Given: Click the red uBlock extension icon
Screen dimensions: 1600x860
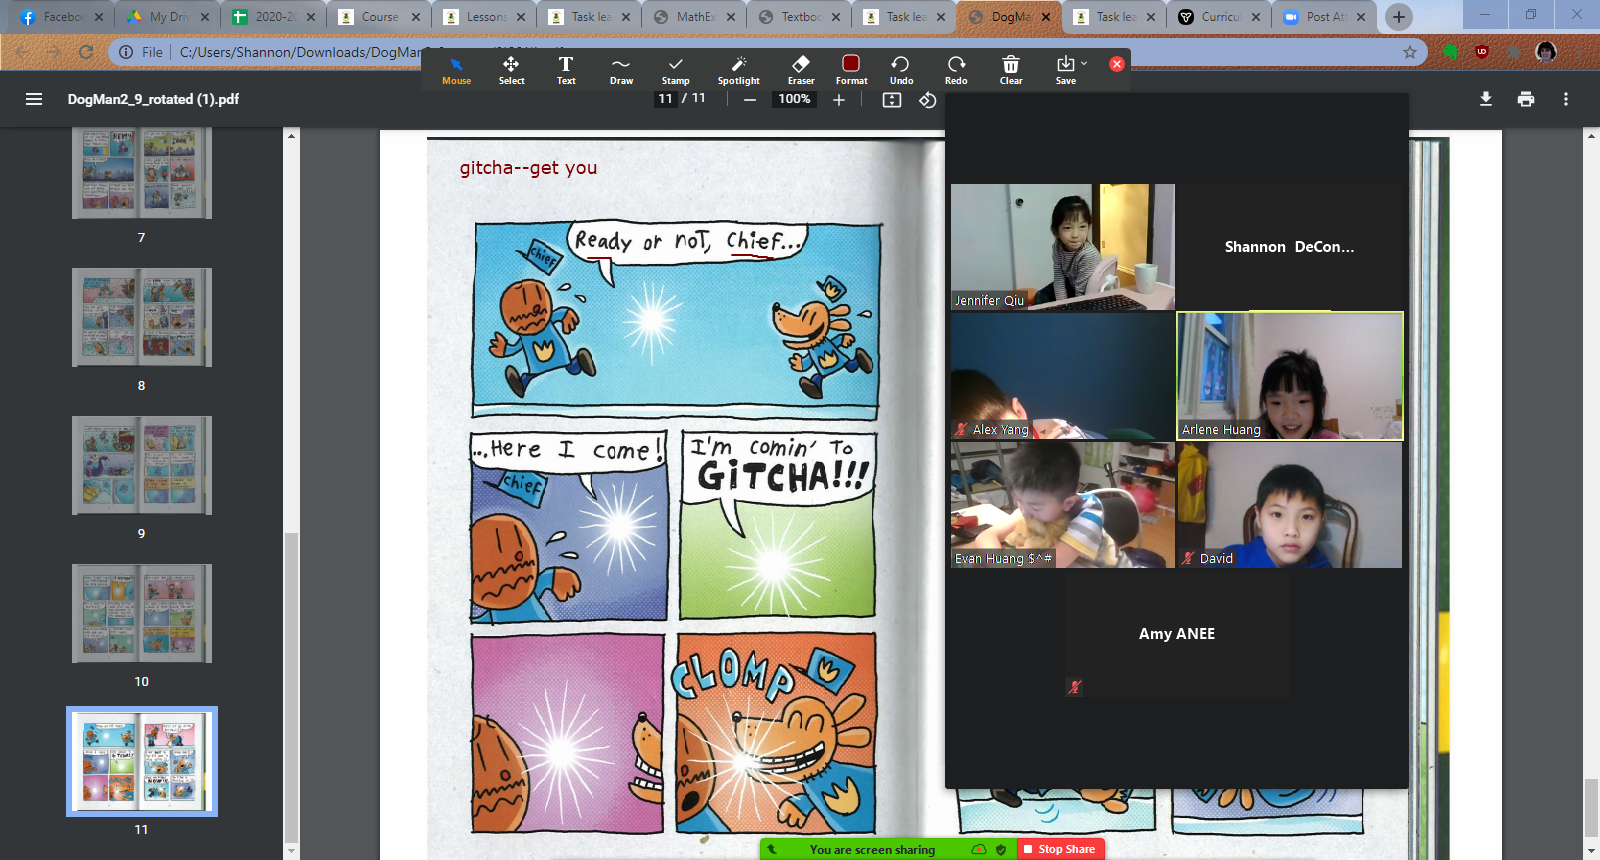Looking at the screenshot, I should 1482,52.
